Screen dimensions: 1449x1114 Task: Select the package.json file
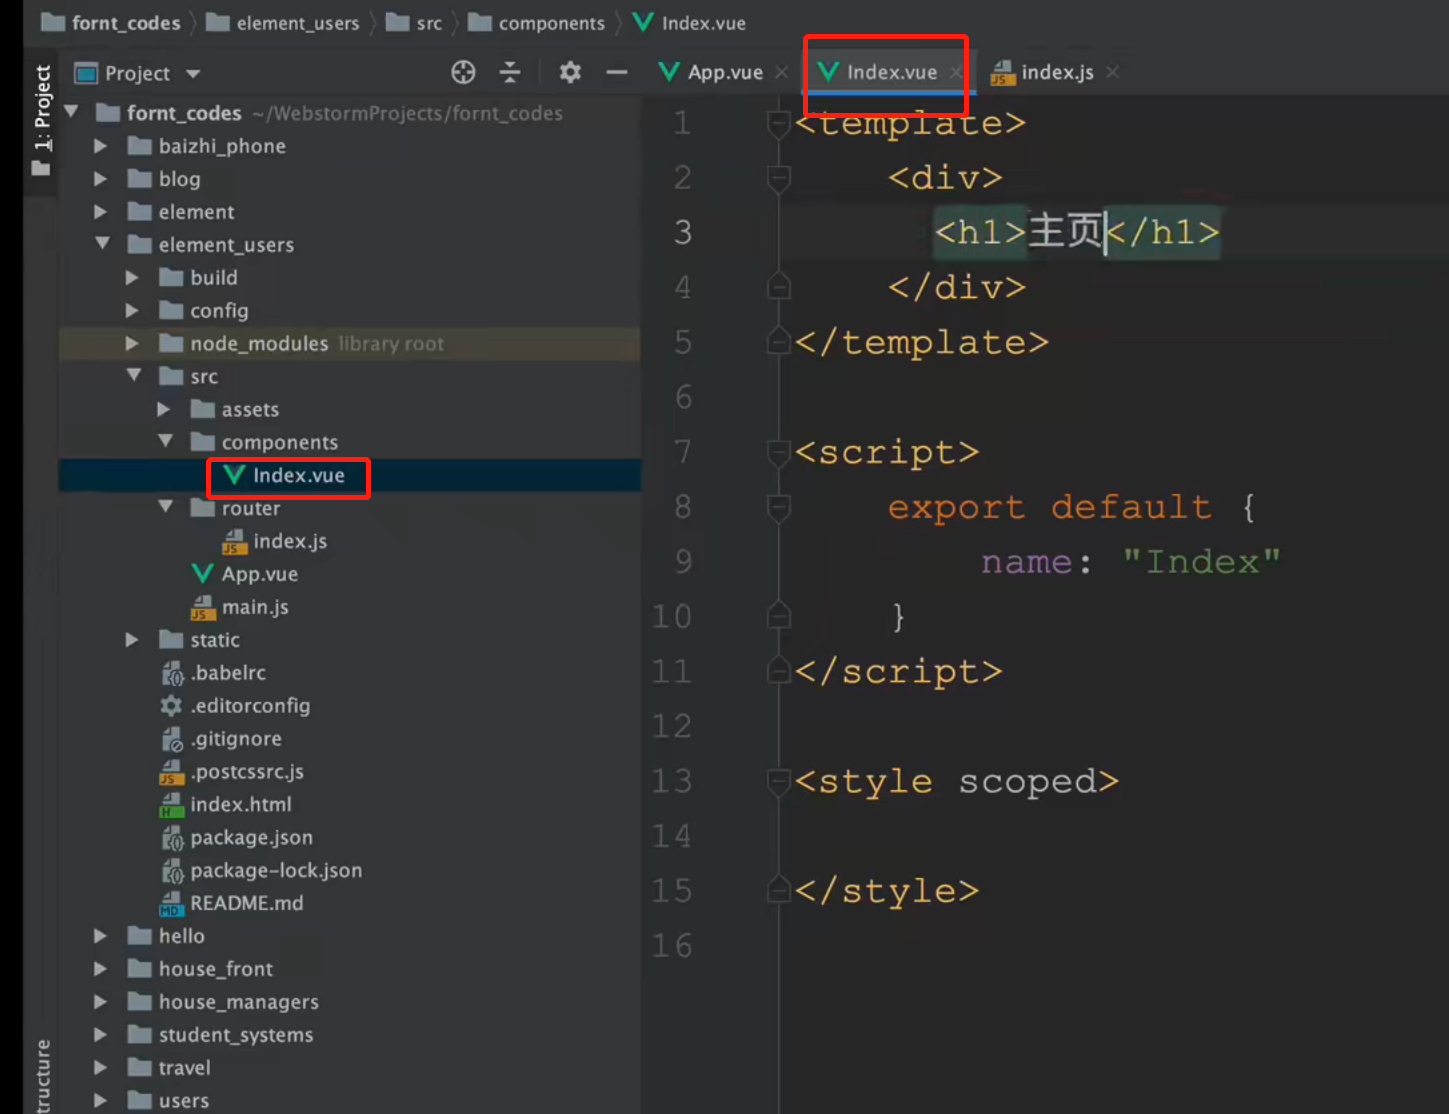[x=237, y=838]
